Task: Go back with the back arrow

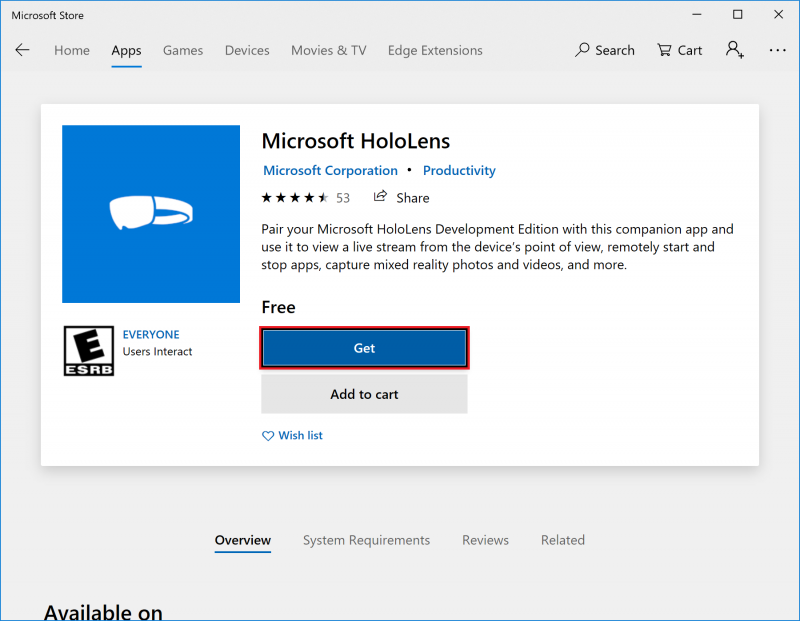Action: 22,50
